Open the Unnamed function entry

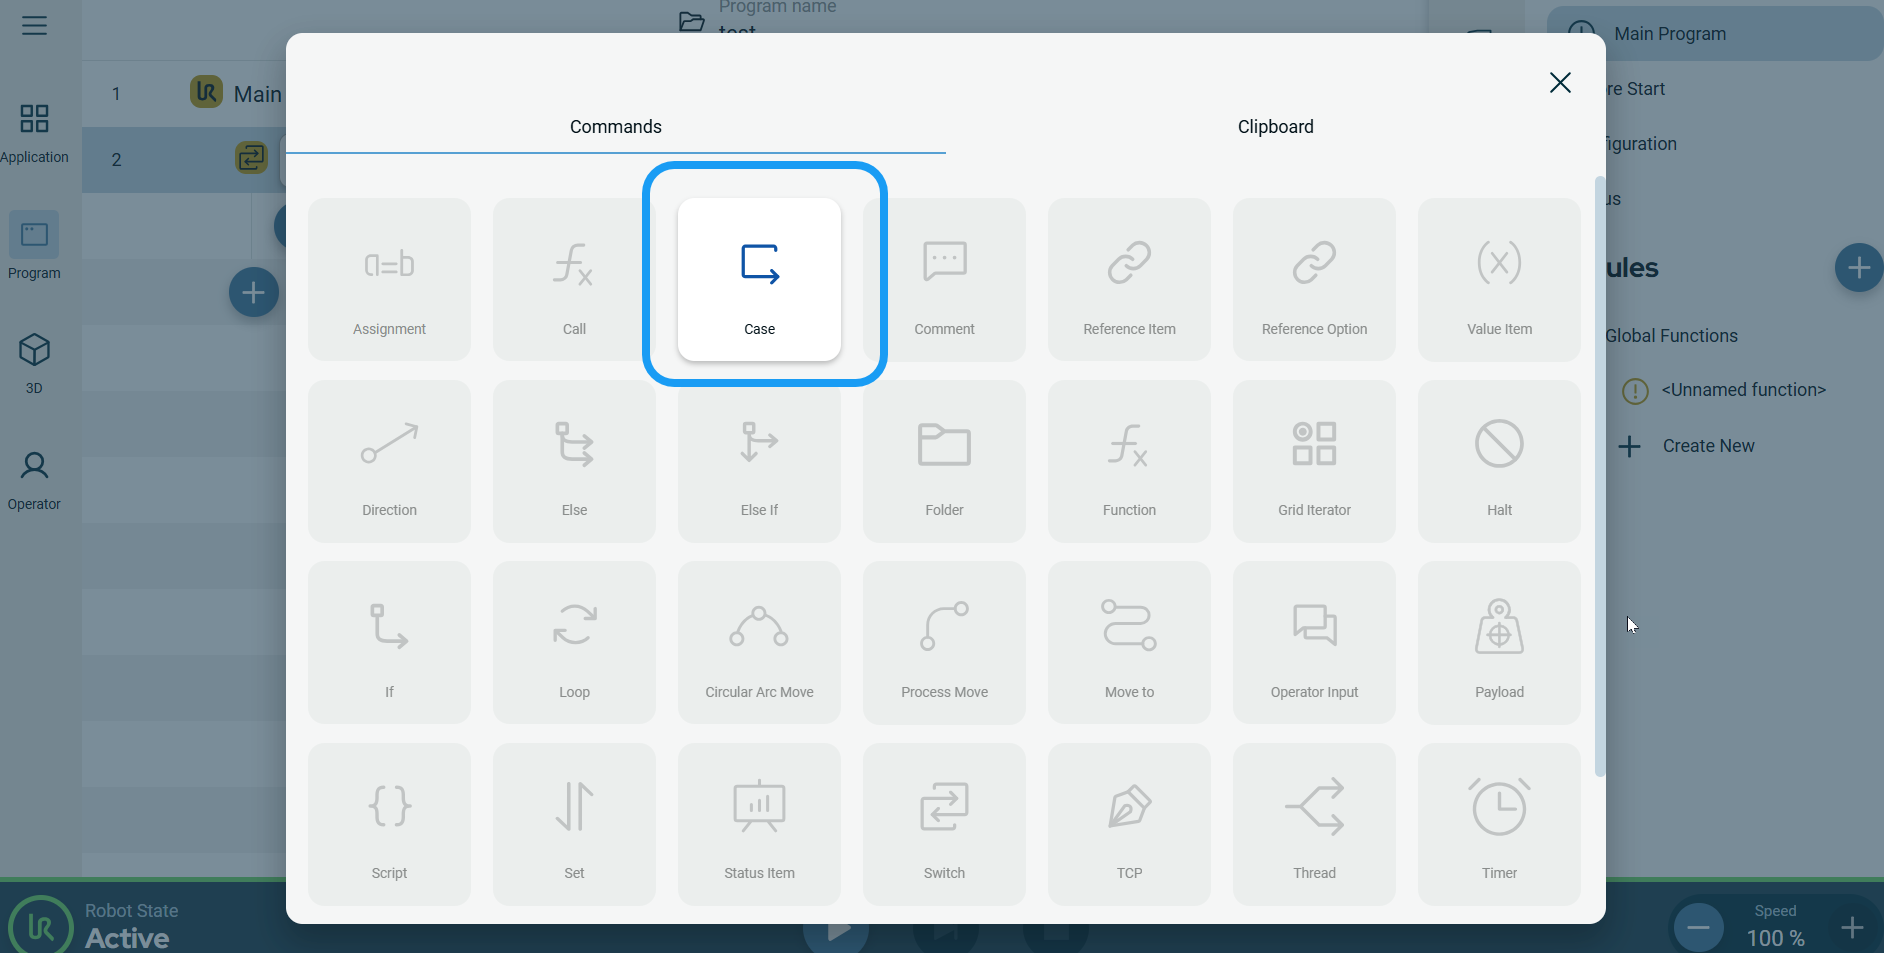[1743, 390]
